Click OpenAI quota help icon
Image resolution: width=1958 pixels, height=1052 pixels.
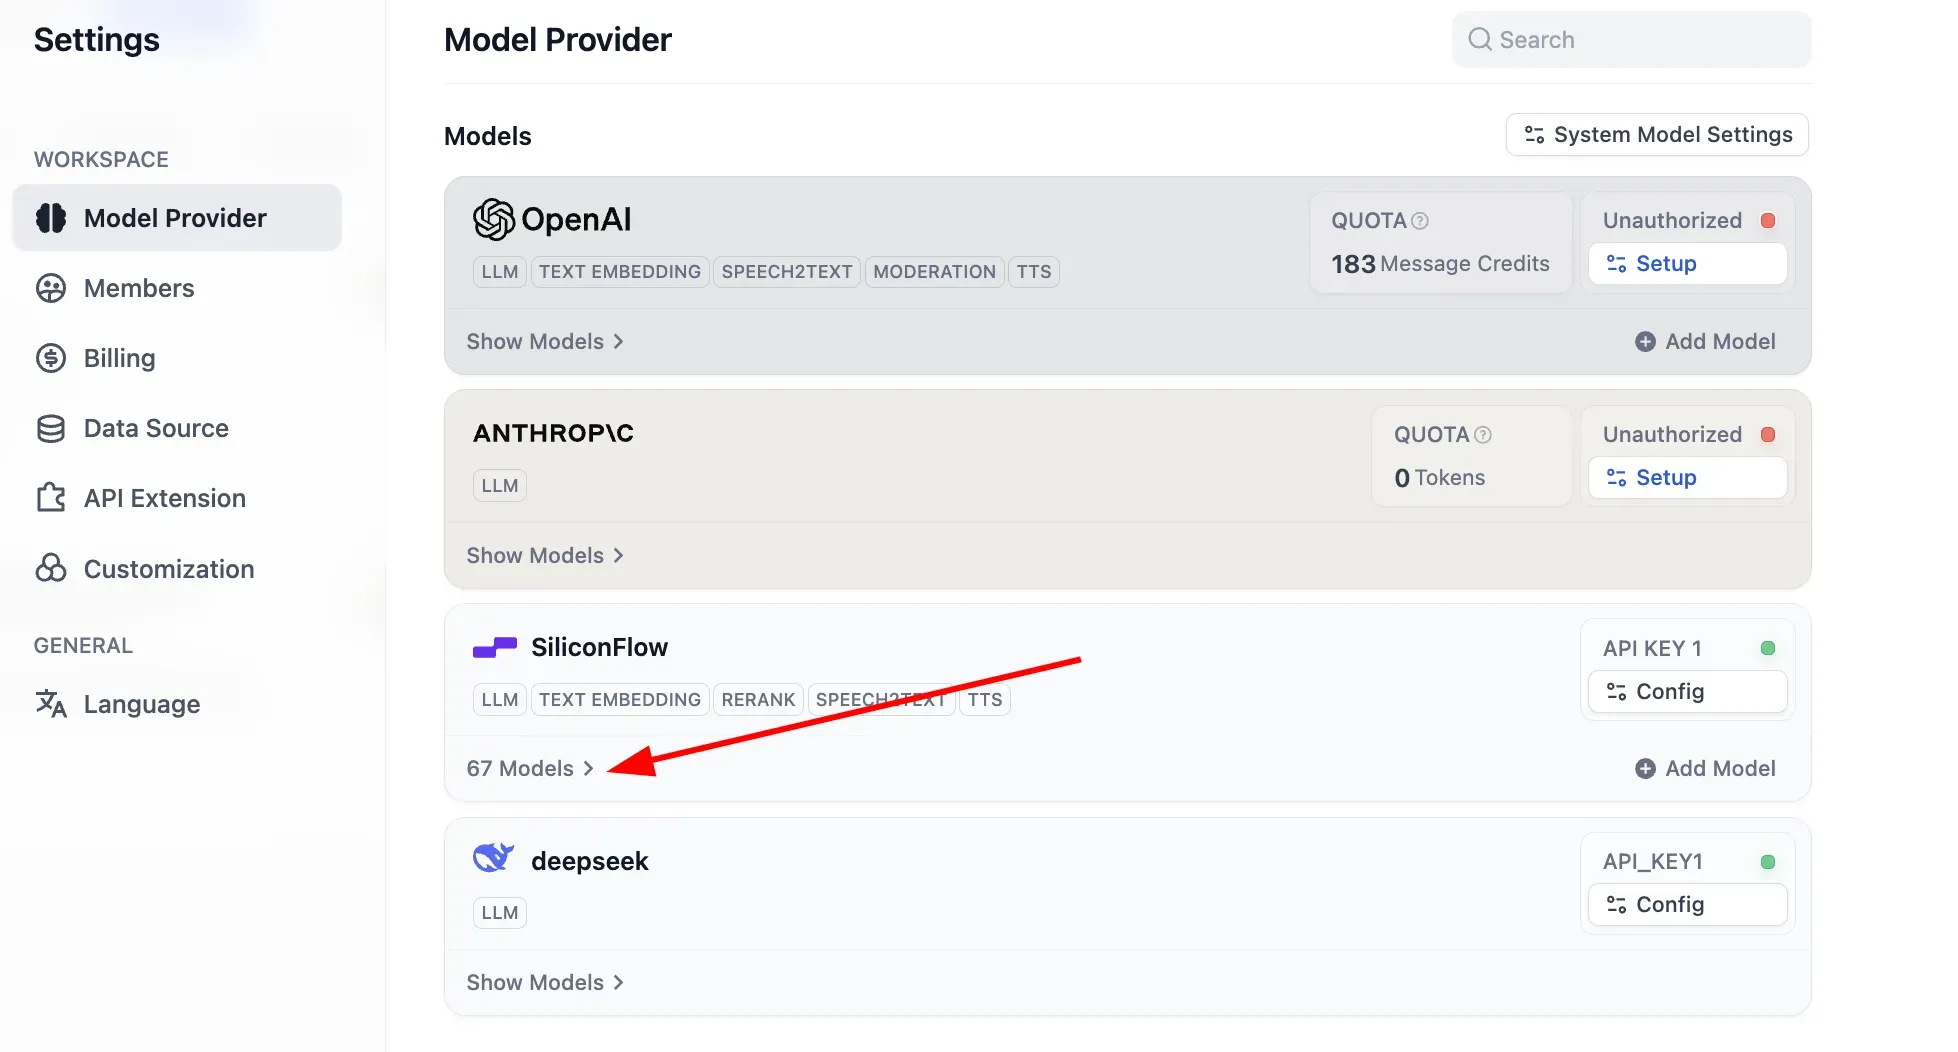[x=1420, y=221]
